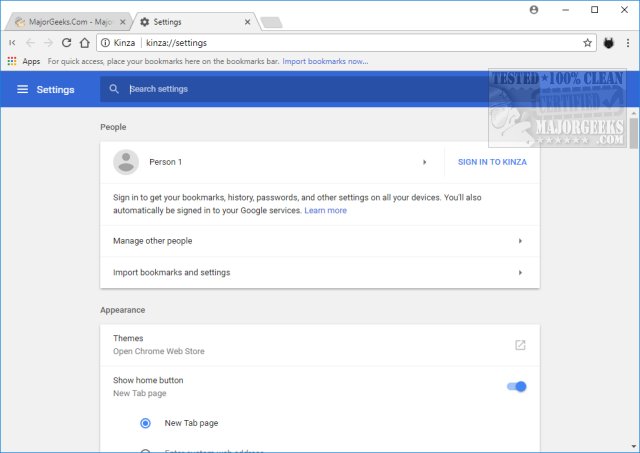Click the Appearance section heading
Image resolution: width=640 pixels, height=453 pixels.
122,310
